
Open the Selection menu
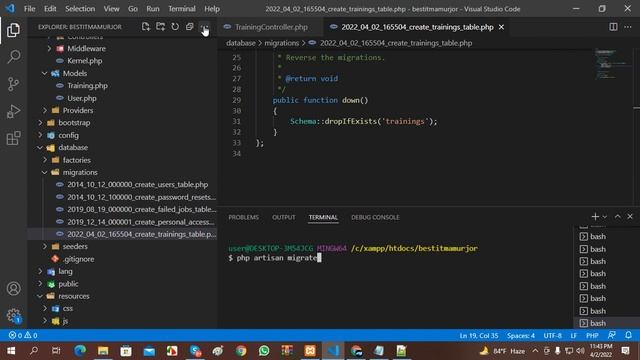click(80, 9)
